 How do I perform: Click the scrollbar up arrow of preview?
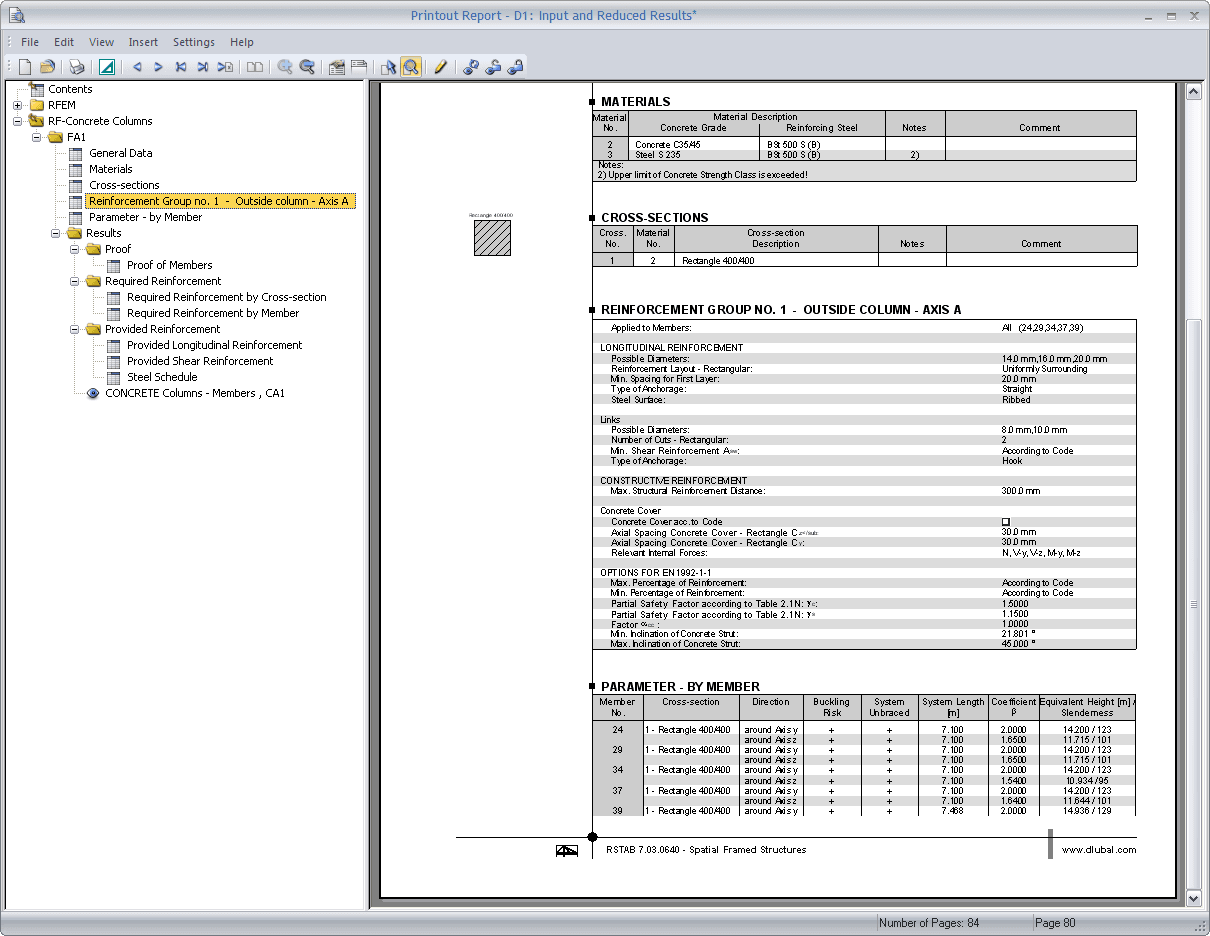(x=1192, y=91)
